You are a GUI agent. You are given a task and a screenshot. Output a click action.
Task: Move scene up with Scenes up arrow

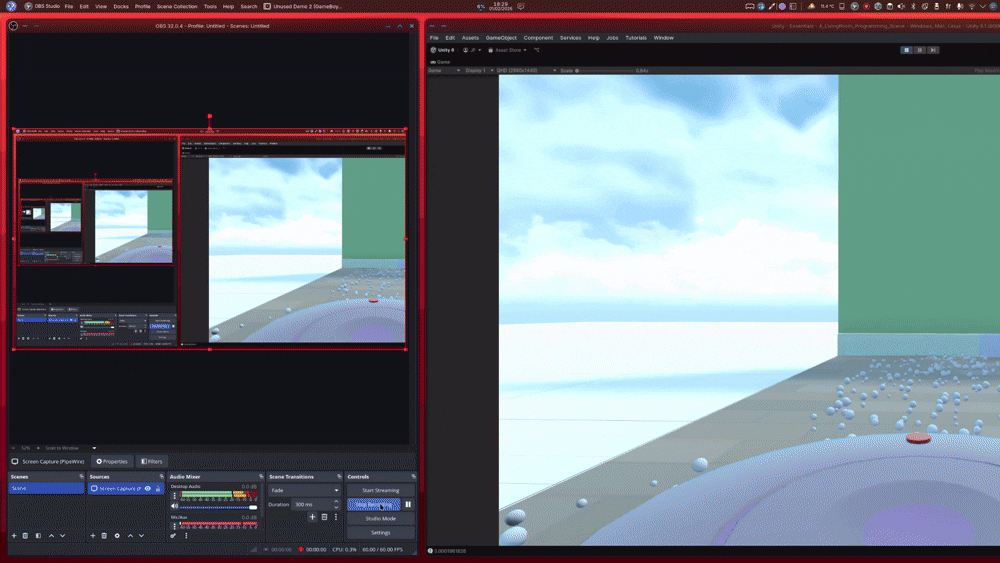pos(52,536)
